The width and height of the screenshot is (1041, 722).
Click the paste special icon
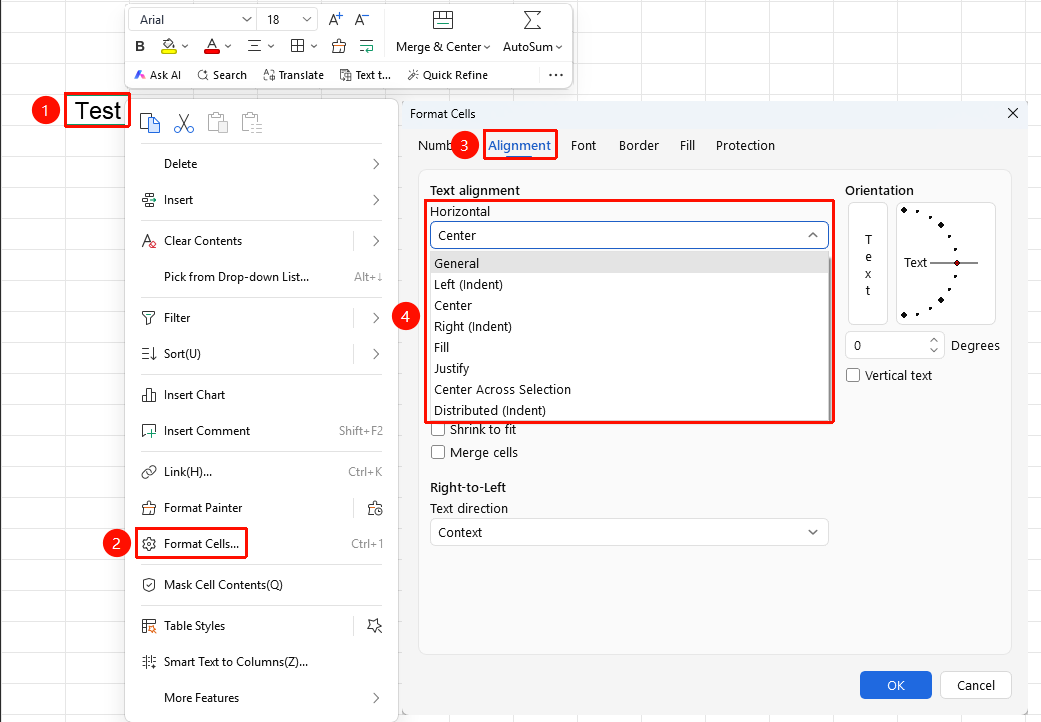point(252,123)
